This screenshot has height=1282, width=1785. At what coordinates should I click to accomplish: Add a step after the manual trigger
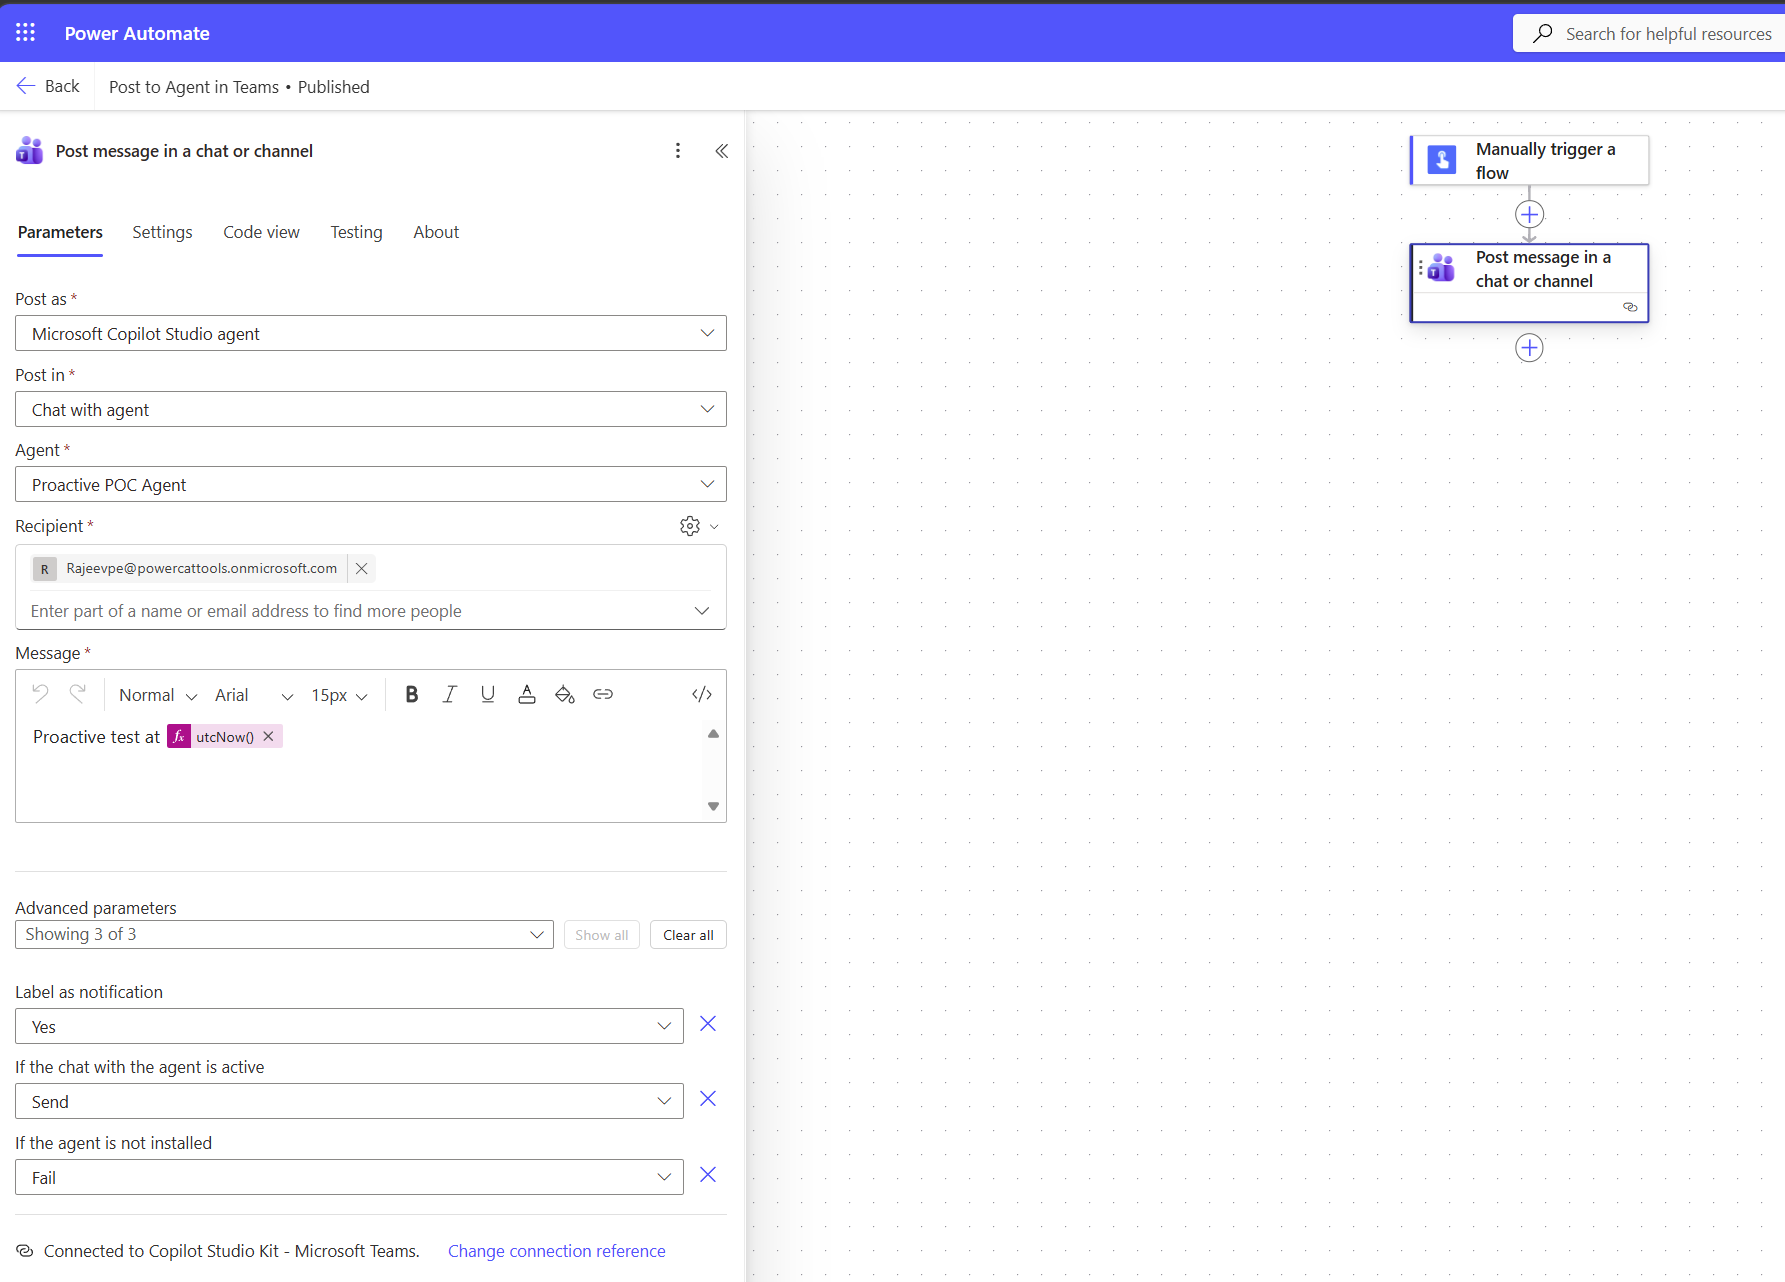pos(1529,214)
